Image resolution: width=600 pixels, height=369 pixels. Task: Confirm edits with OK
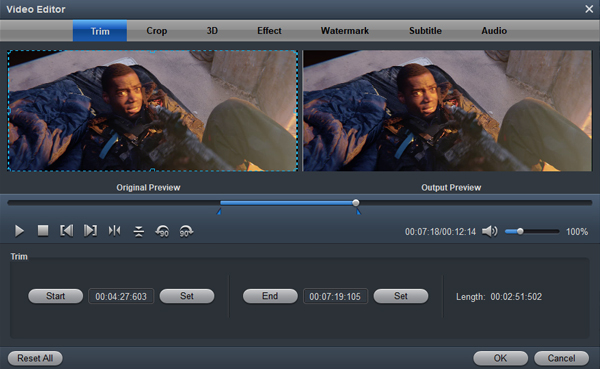[x=501, y=358]
